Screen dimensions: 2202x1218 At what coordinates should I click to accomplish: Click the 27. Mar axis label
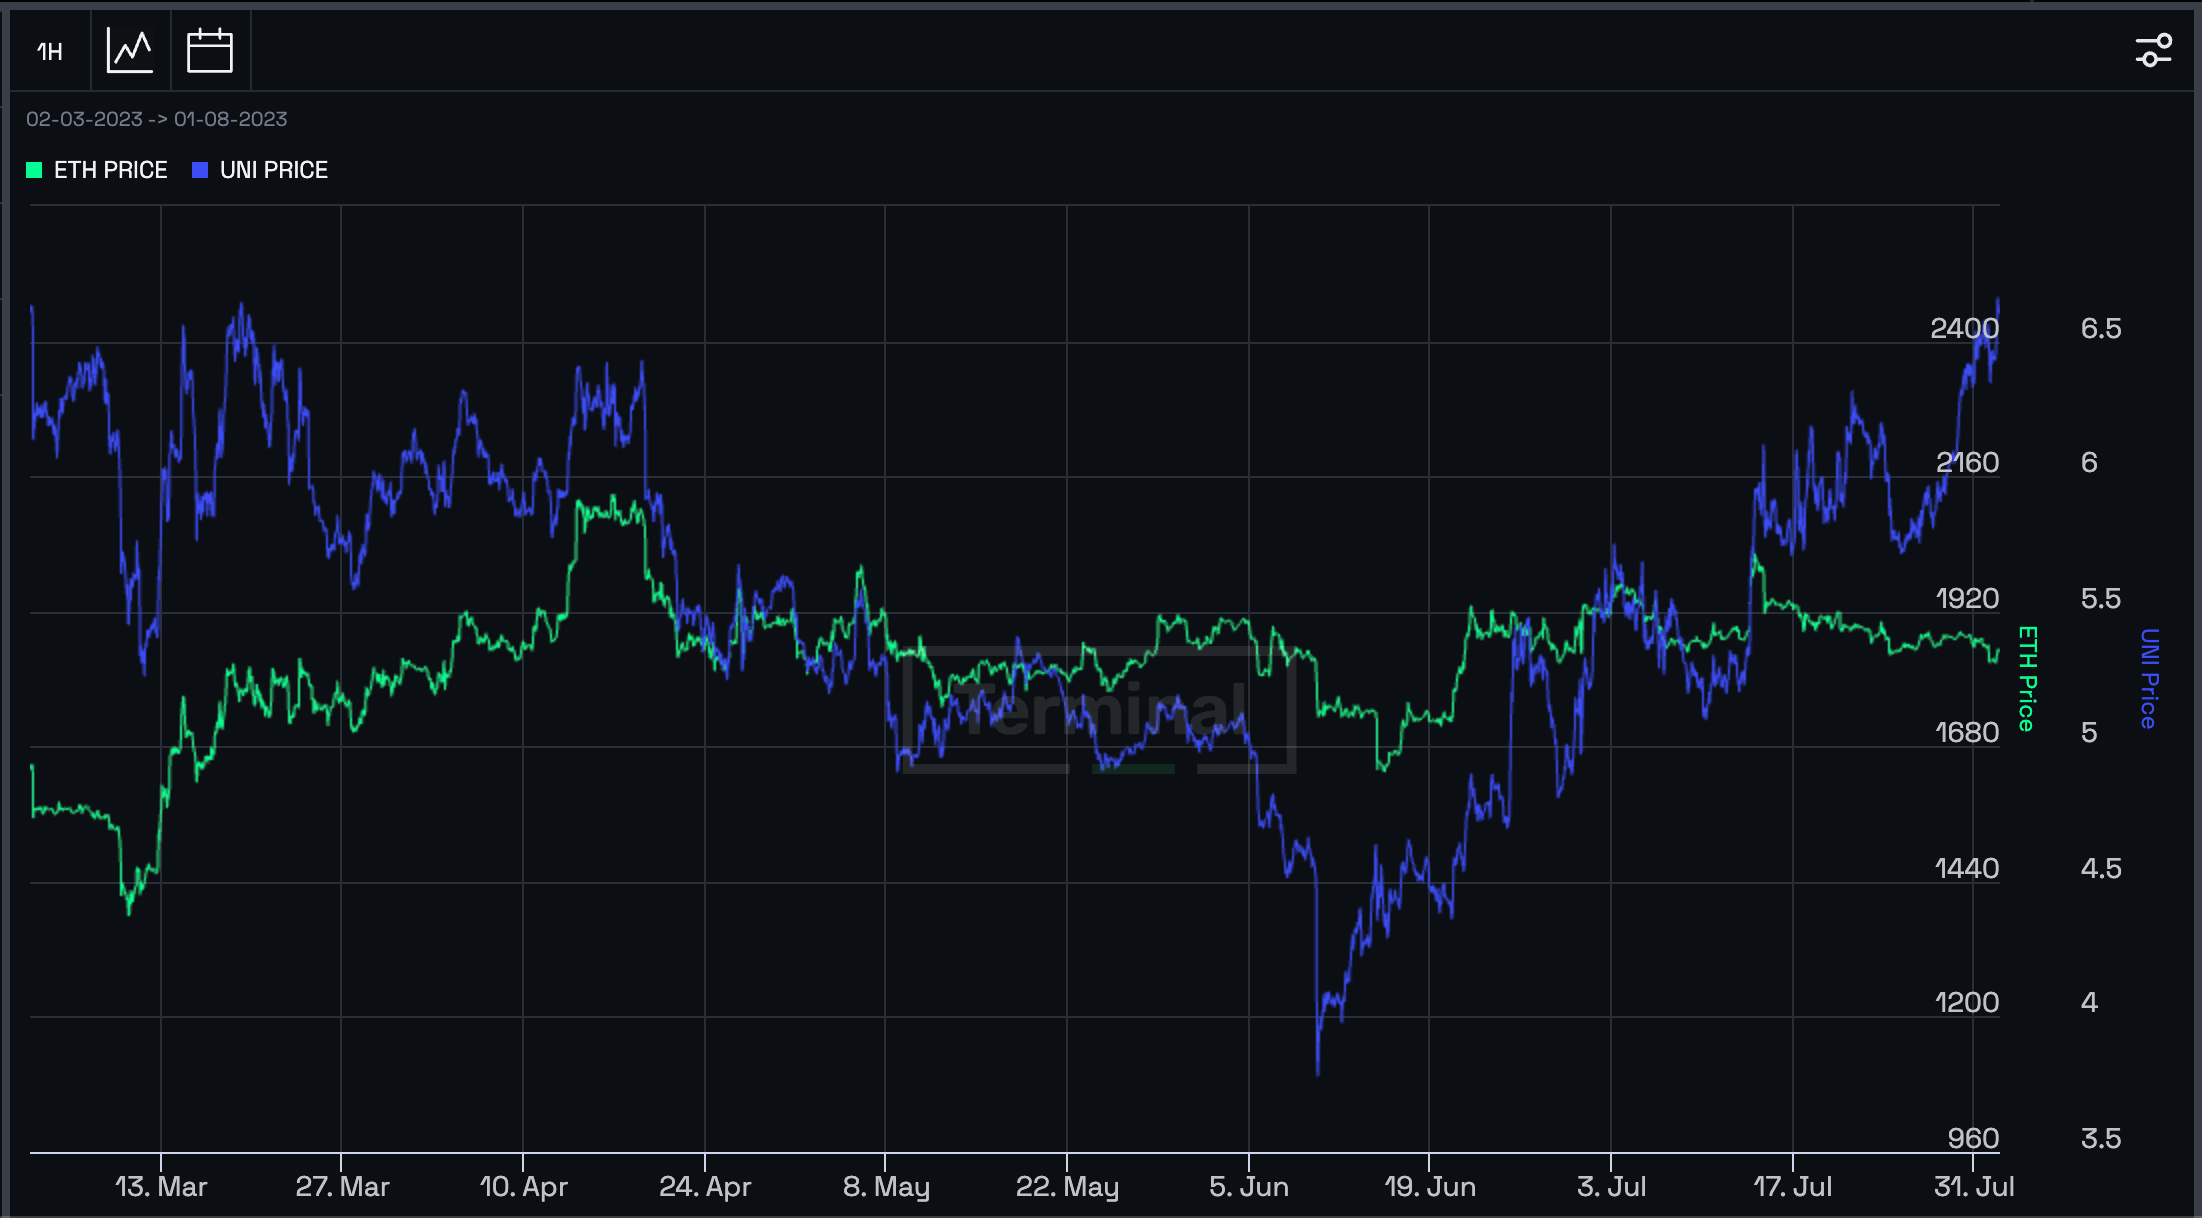click(x=342, y=1187)
